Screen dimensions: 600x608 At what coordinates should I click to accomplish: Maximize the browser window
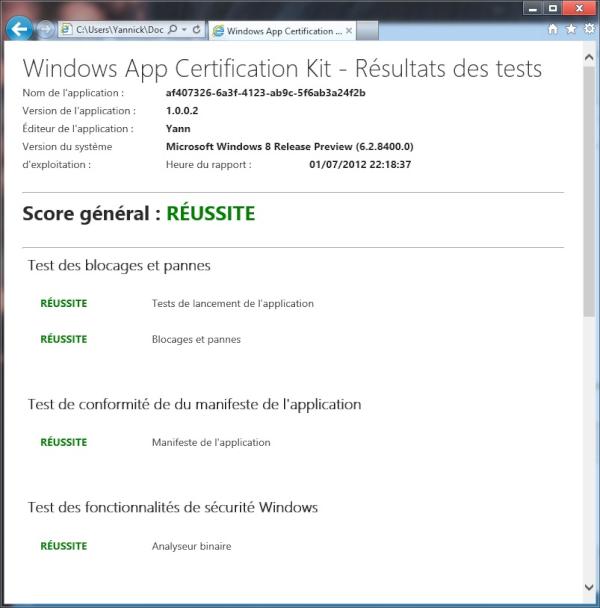pos(553,8)
